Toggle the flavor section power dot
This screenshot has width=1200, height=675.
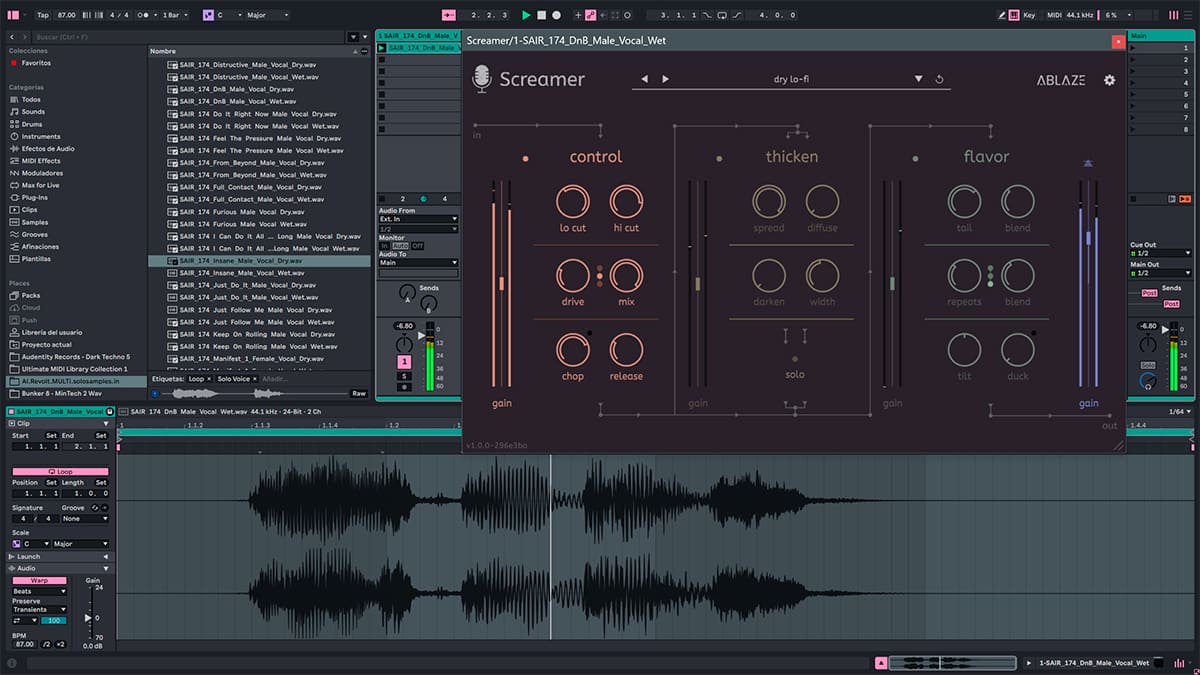[x=915, y=158]
